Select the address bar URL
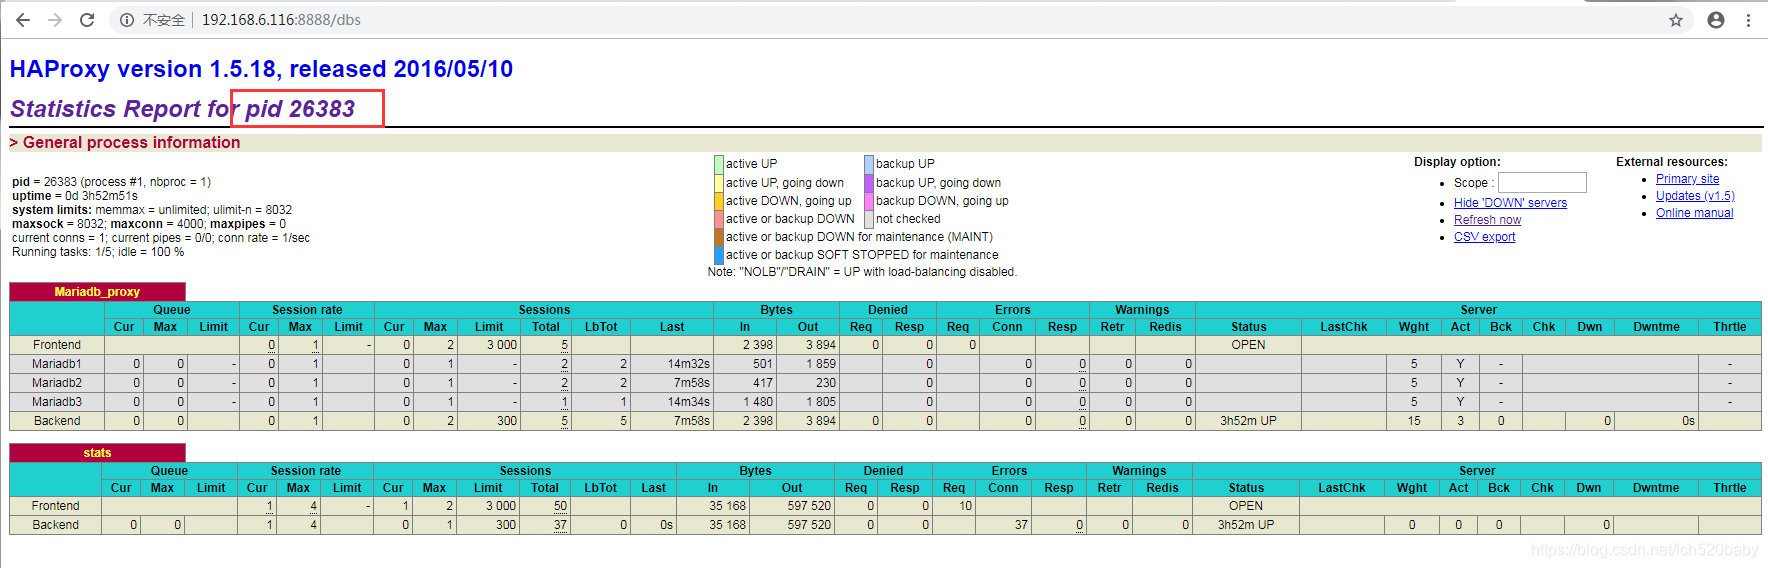The image size is (1768, 568). click(x=281, y=20)
